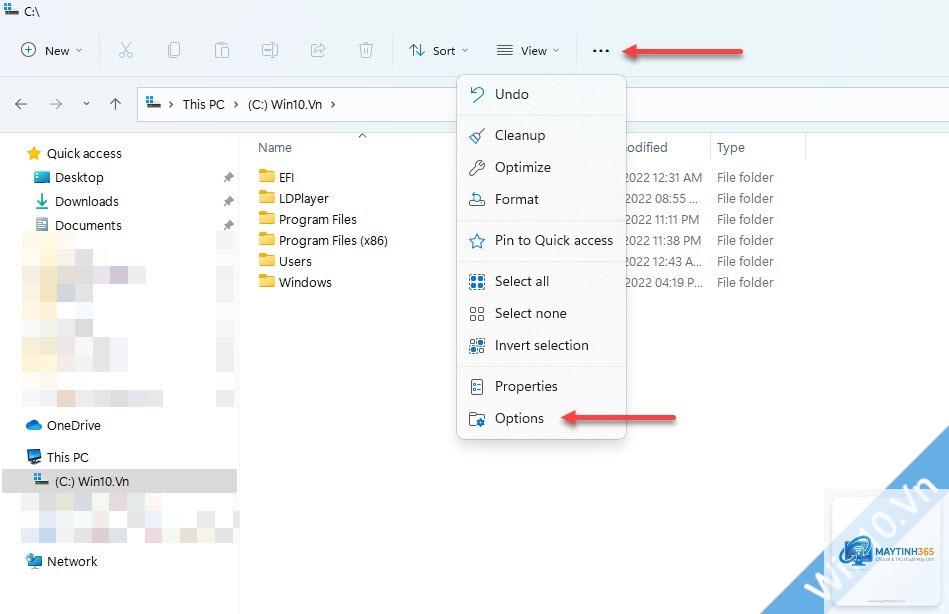Choose Properties from the menu
The image size is (949, 614).
click(541, 386)
